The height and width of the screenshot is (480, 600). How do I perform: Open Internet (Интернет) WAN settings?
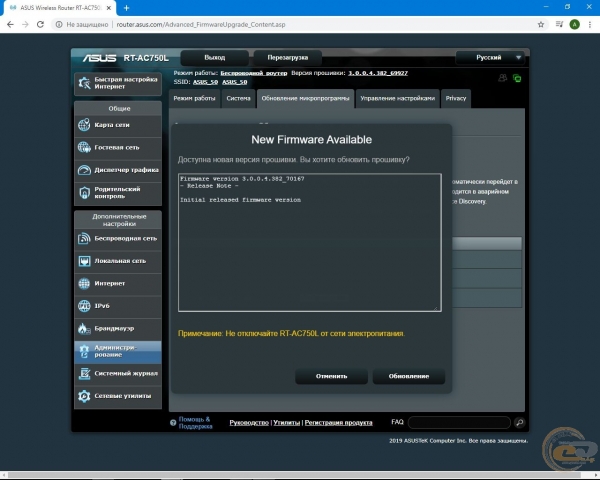[118, 284]
